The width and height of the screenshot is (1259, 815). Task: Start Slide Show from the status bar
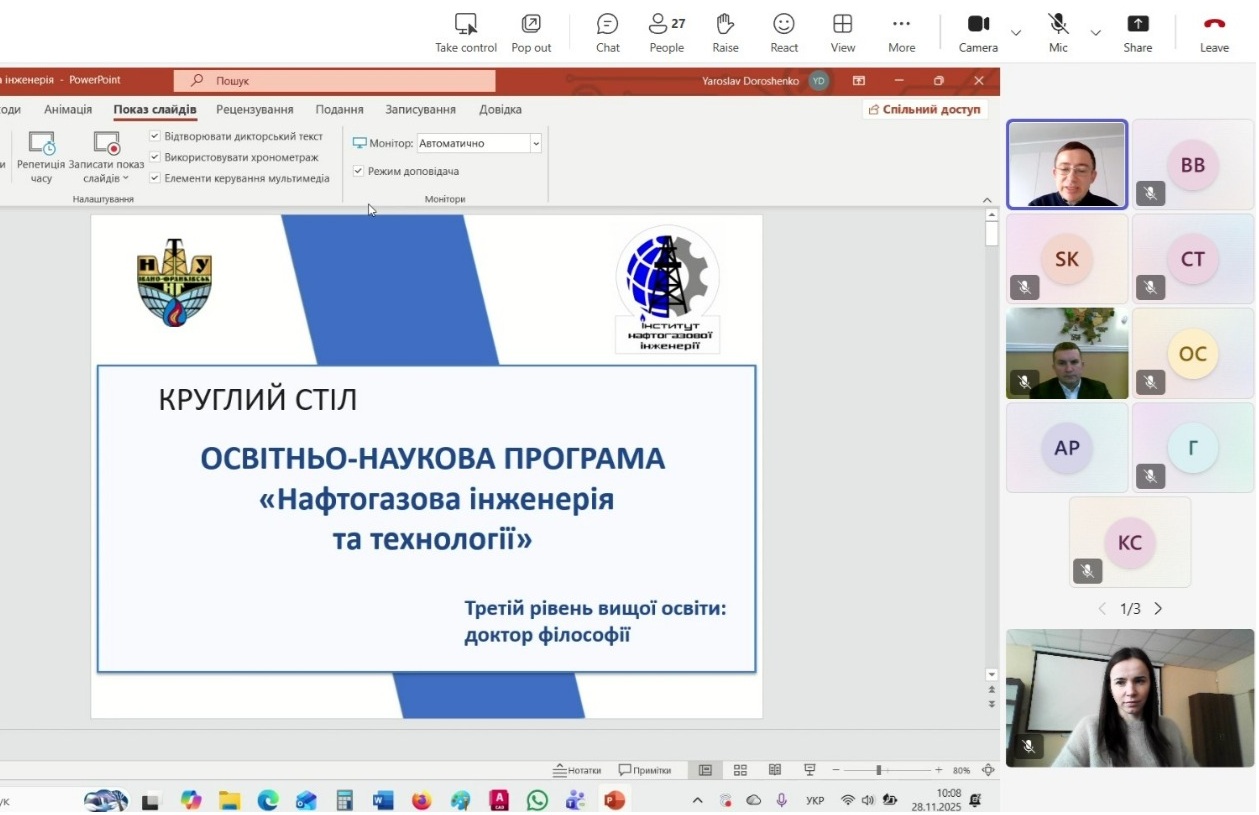[809, 769]
